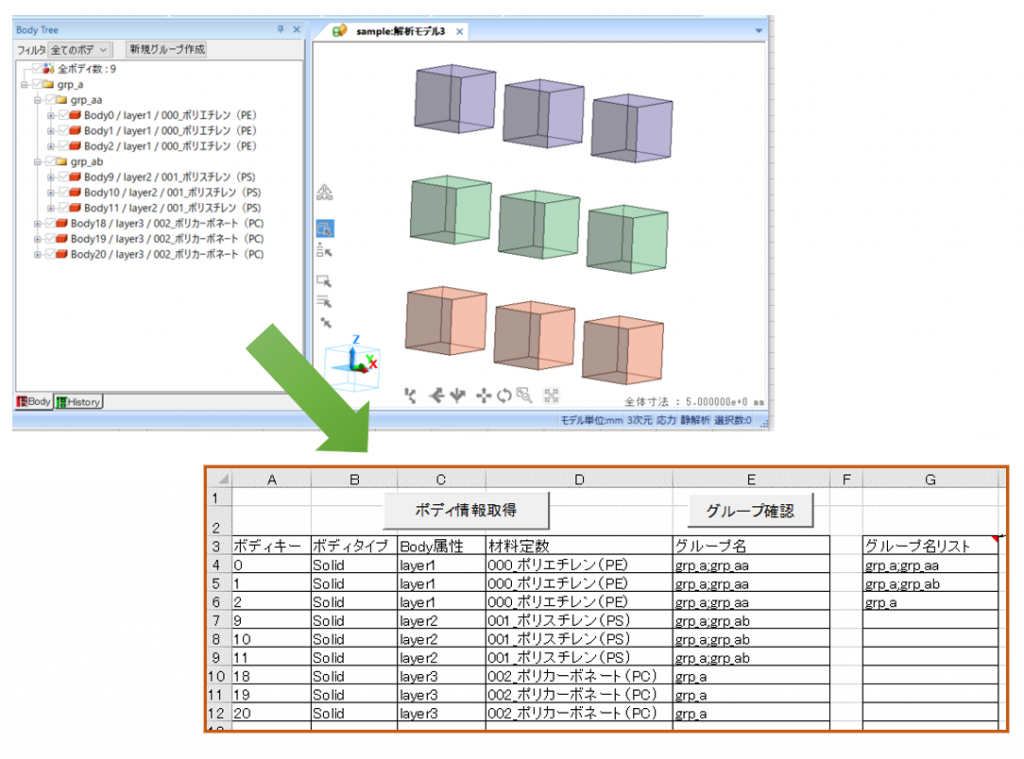Uncheck the grp_aa group checkbox
This screenshot has width=1024, height=759.
48,100
